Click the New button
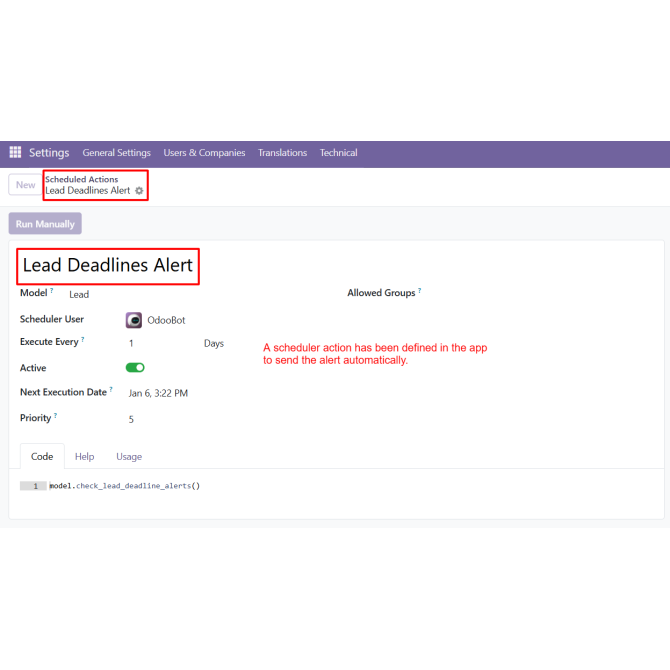Image resolution: width=670 pixels, height=670 pixels. pyautogui.click(x=26, y=185)
